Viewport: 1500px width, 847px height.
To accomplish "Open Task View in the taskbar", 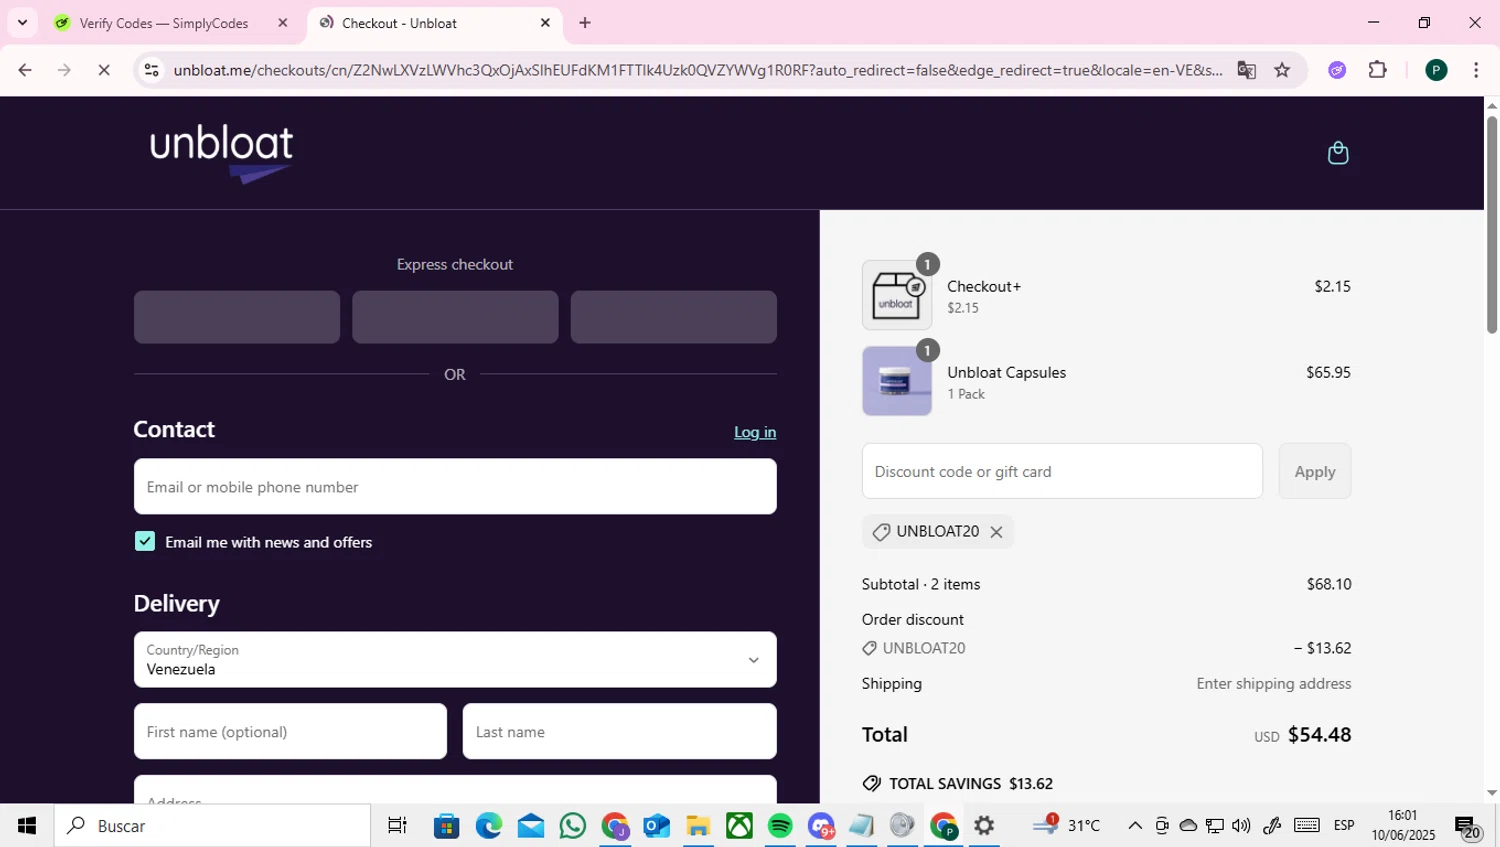I will pyautogui.click(x=397, y=826).
